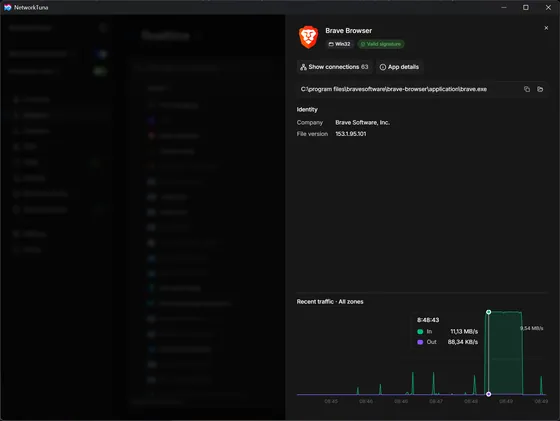Click the green In data point on chart
The height and width of the screenshot is (421, 560).
click(489, 312)
